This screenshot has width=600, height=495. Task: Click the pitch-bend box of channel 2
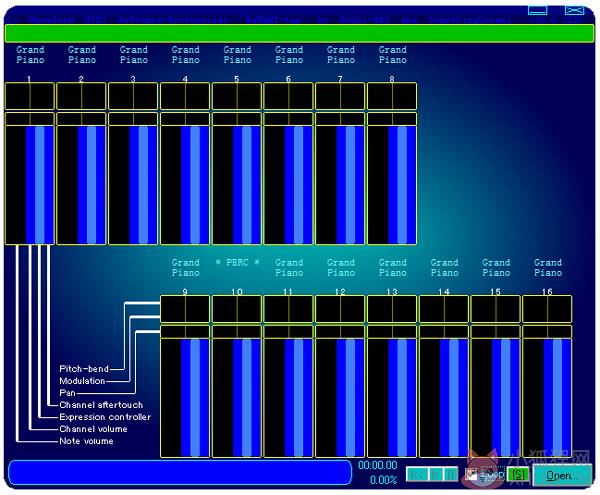81,96
